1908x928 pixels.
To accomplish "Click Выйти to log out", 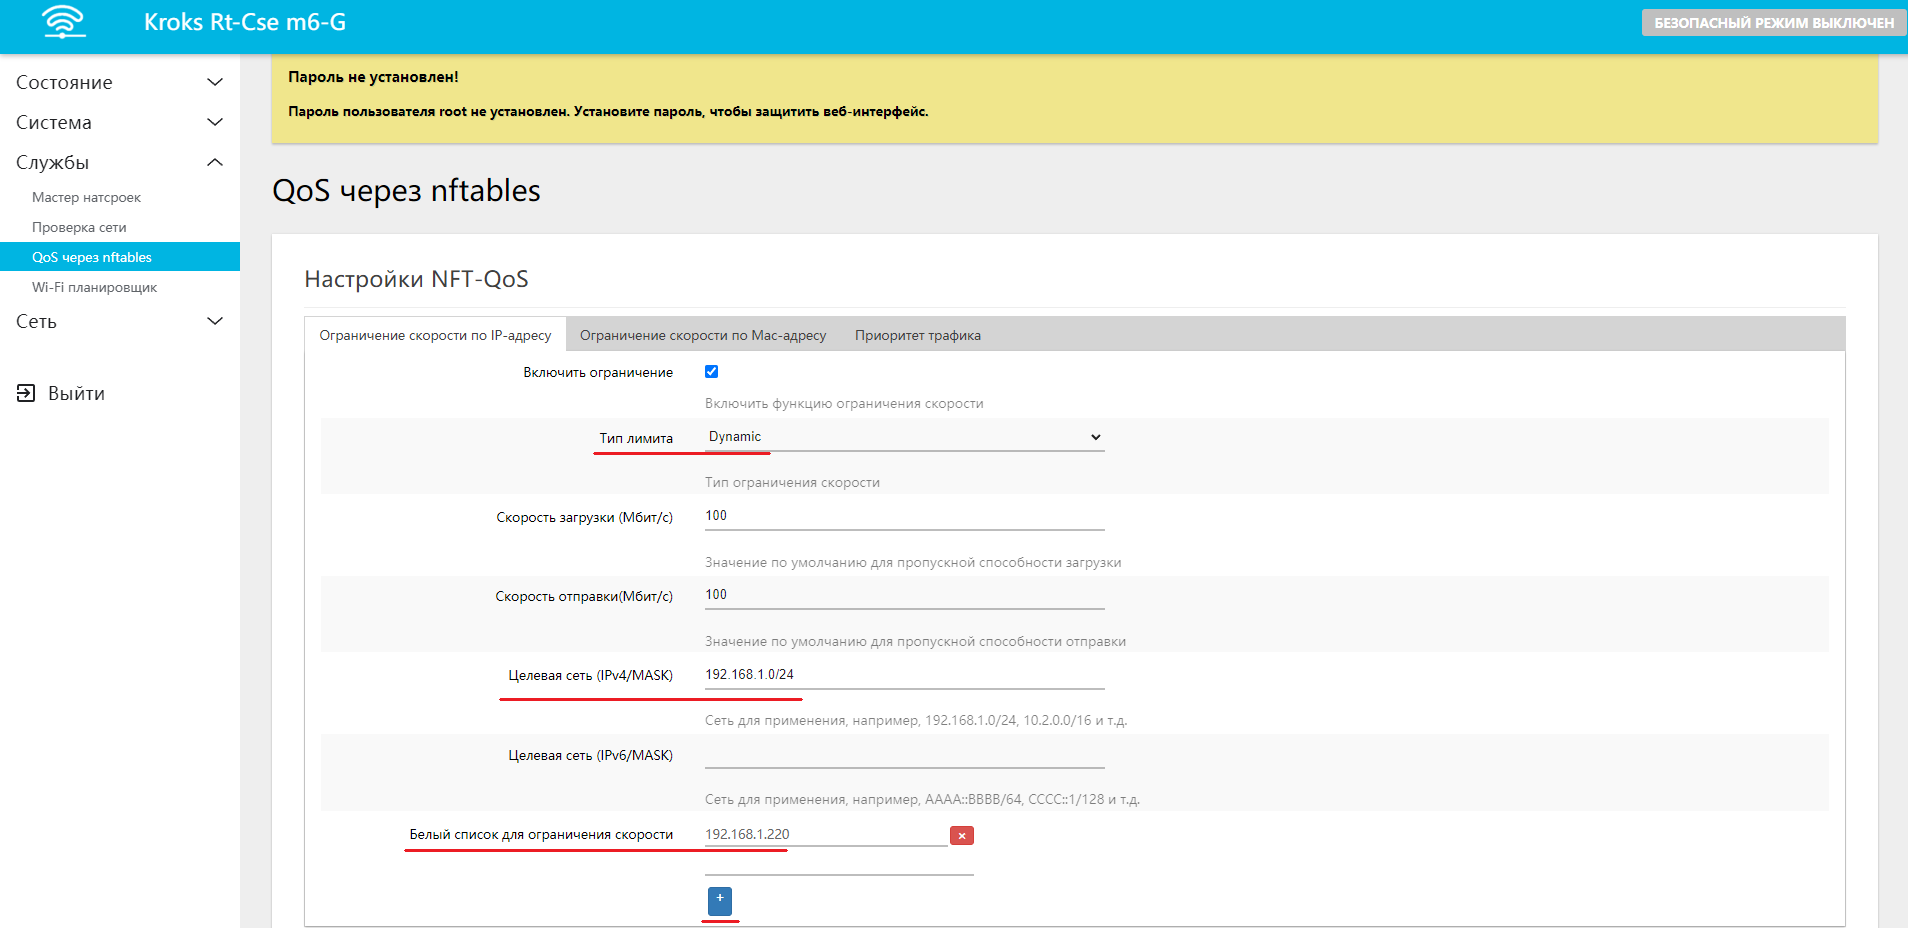I will point(76,393).
